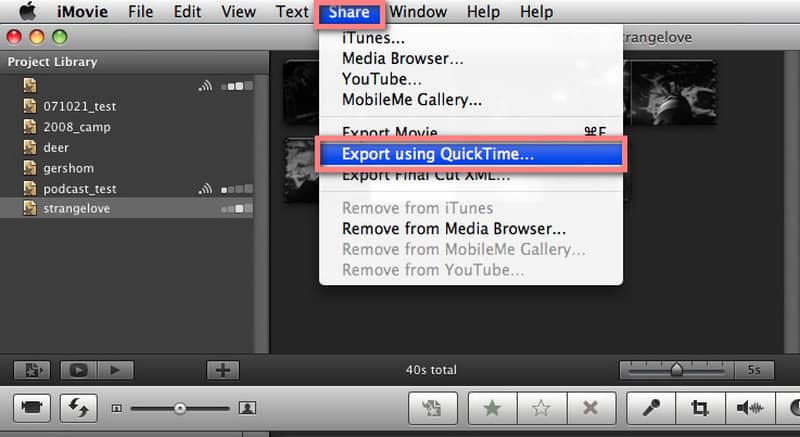Open the voiceover microphone tool
This screenshot has height=437, width=800.
point(651,408)
